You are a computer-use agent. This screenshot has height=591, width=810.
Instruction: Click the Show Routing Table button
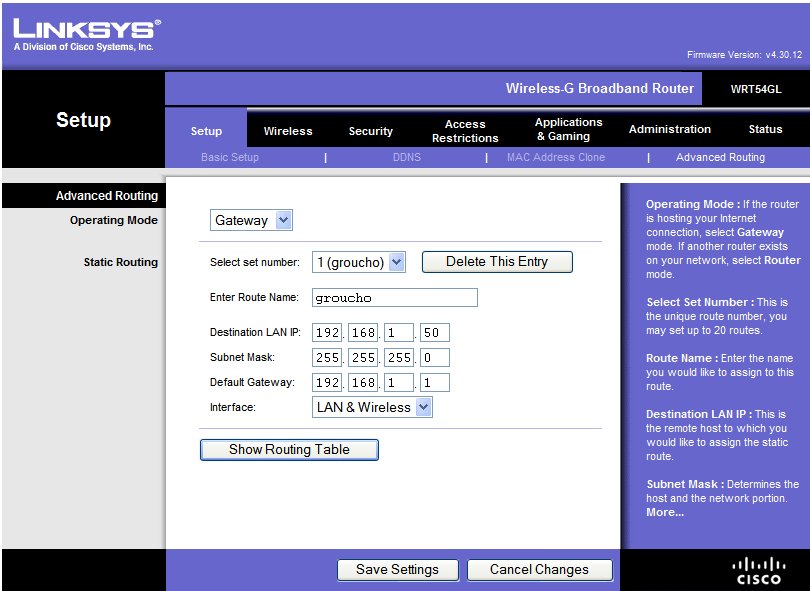pos(289,450)
